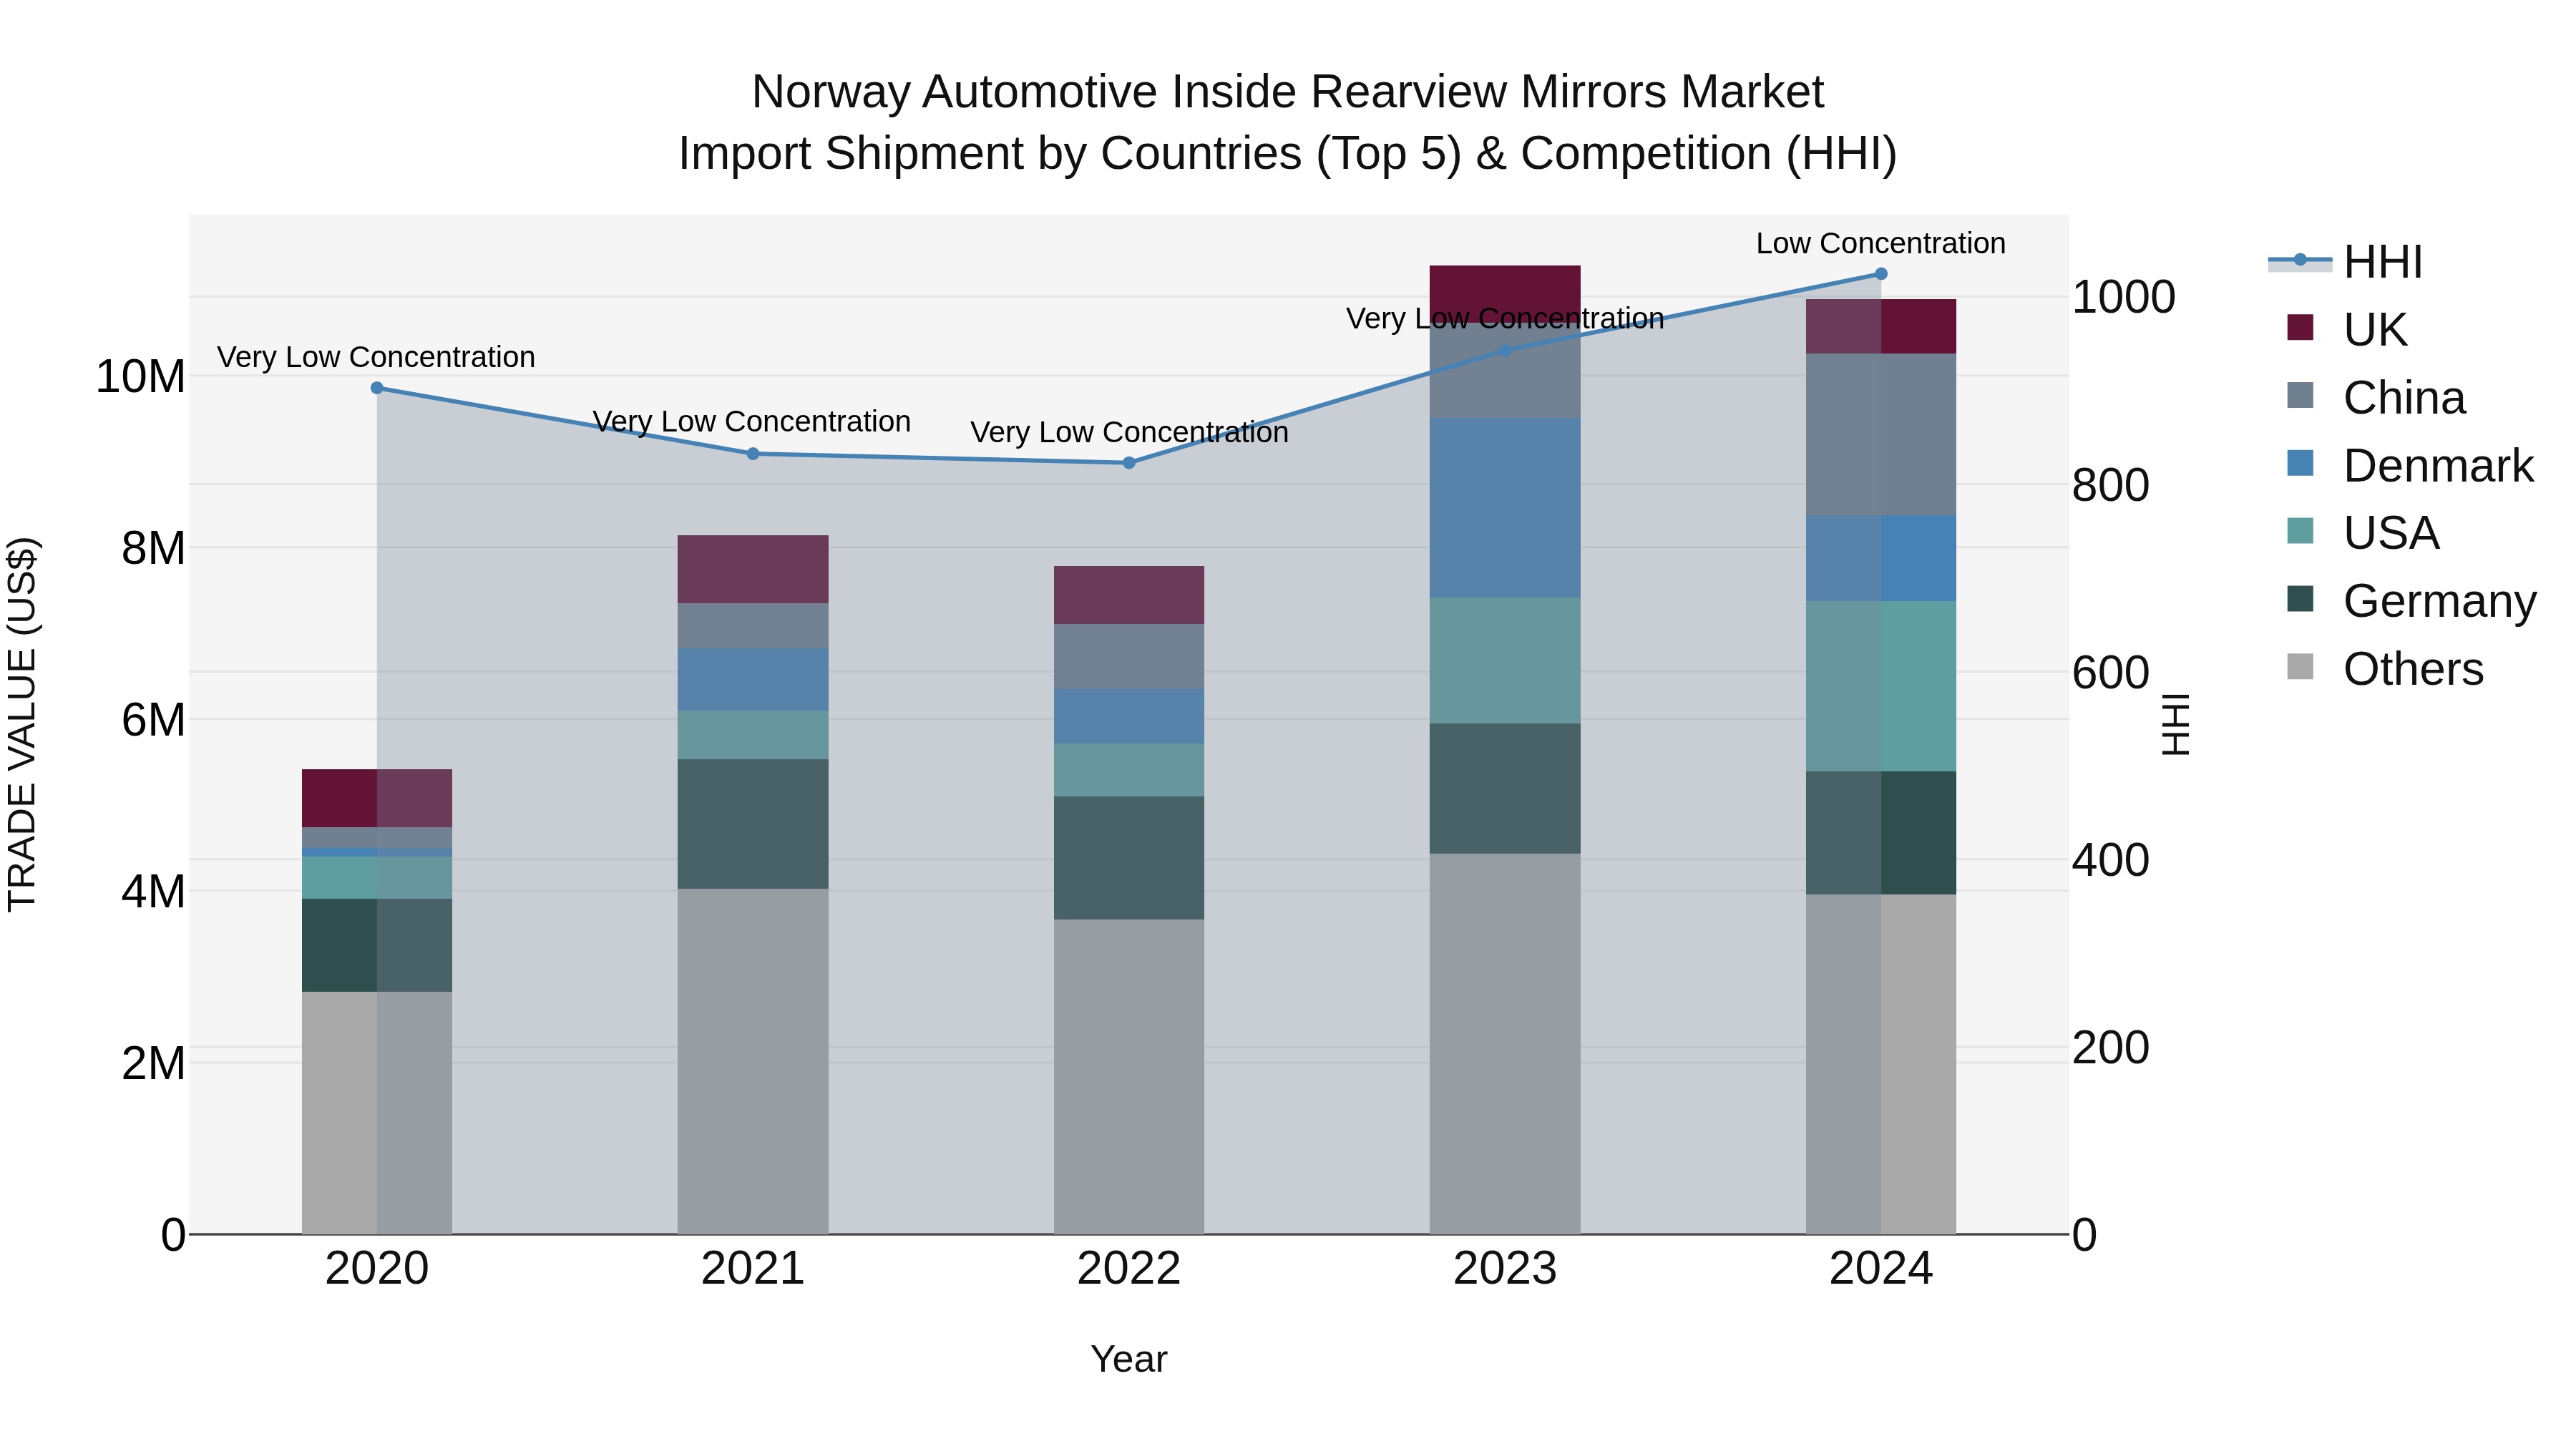Viewport: 2576px width, 1449px height.
Task: Click the HHI data point for 2022
Action: [1129, 463]
